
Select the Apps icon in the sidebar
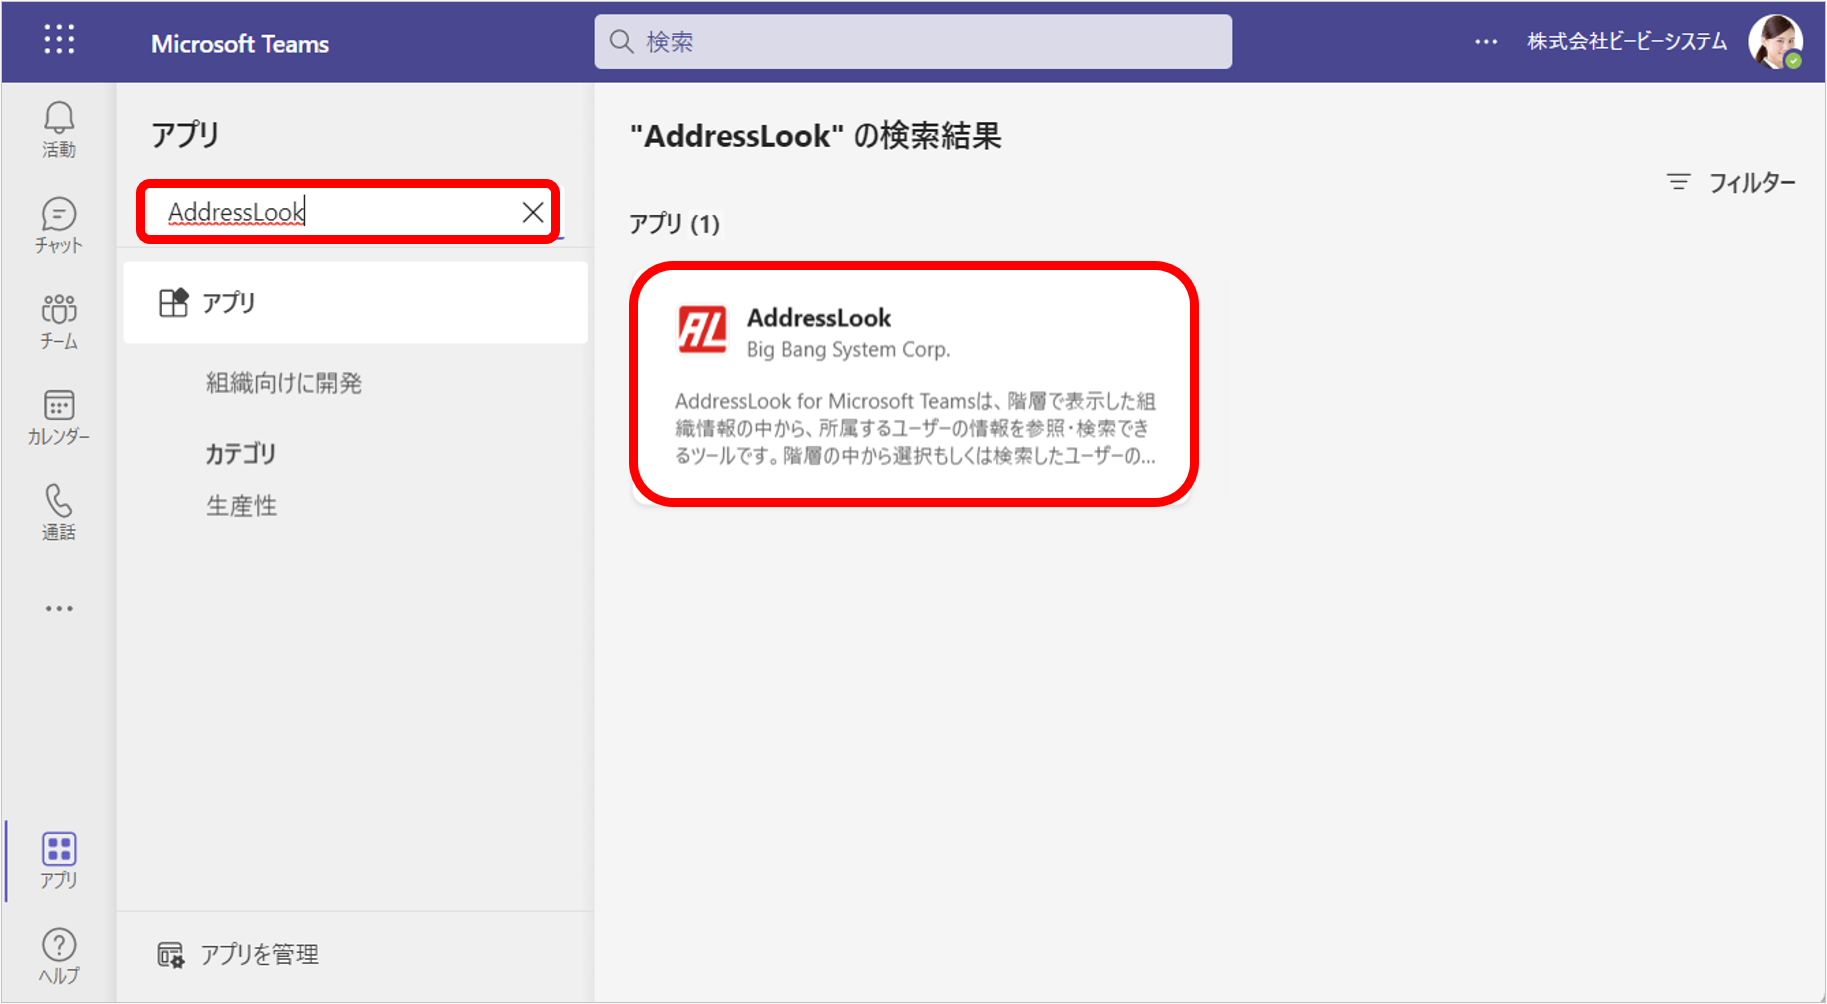(58, 860)
